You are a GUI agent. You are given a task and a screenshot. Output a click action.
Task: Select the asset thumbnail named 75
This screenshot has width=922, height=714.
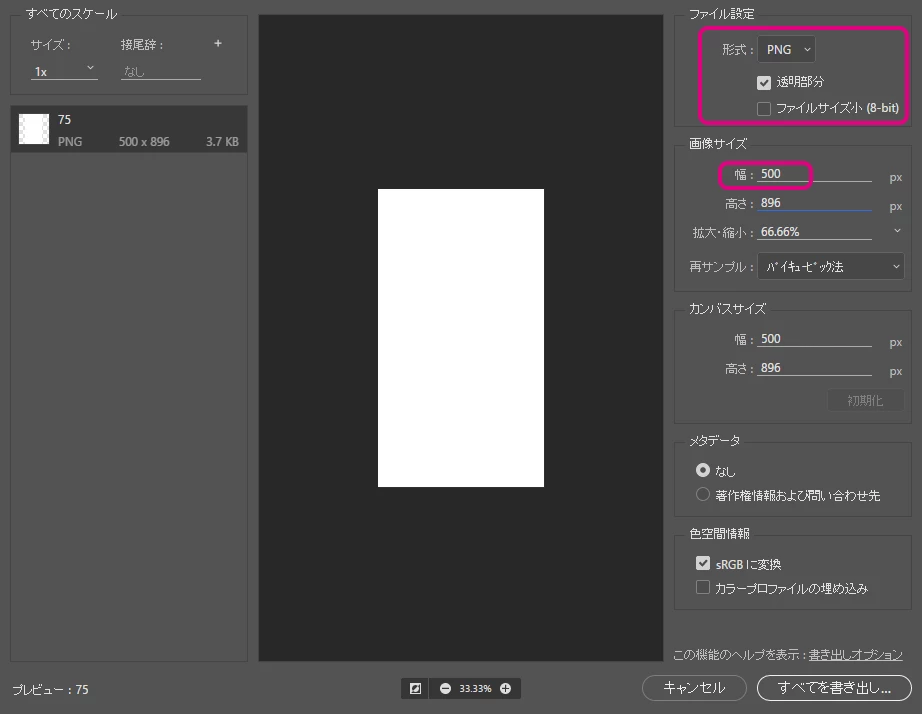click(x=34, y=129)
